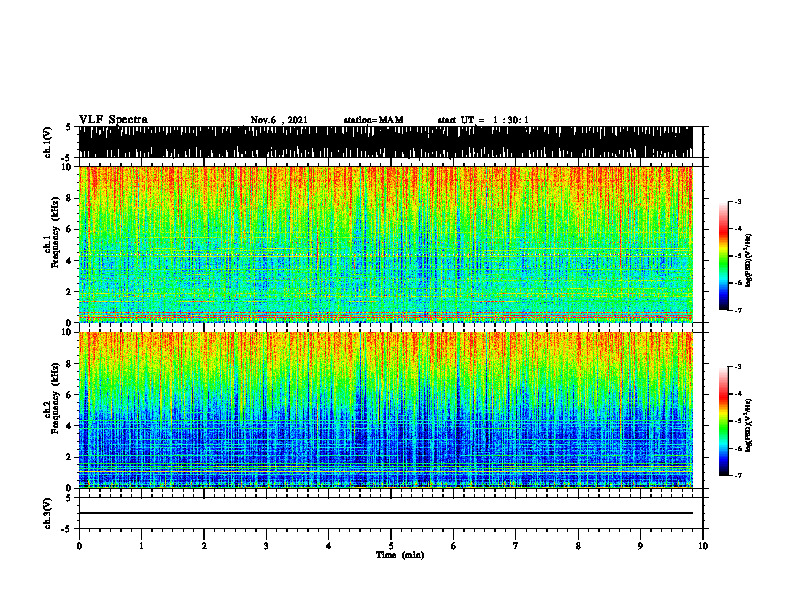Click the "5" tick on ch.1(V) axis
792x612 pixels.
coord(68,128)
